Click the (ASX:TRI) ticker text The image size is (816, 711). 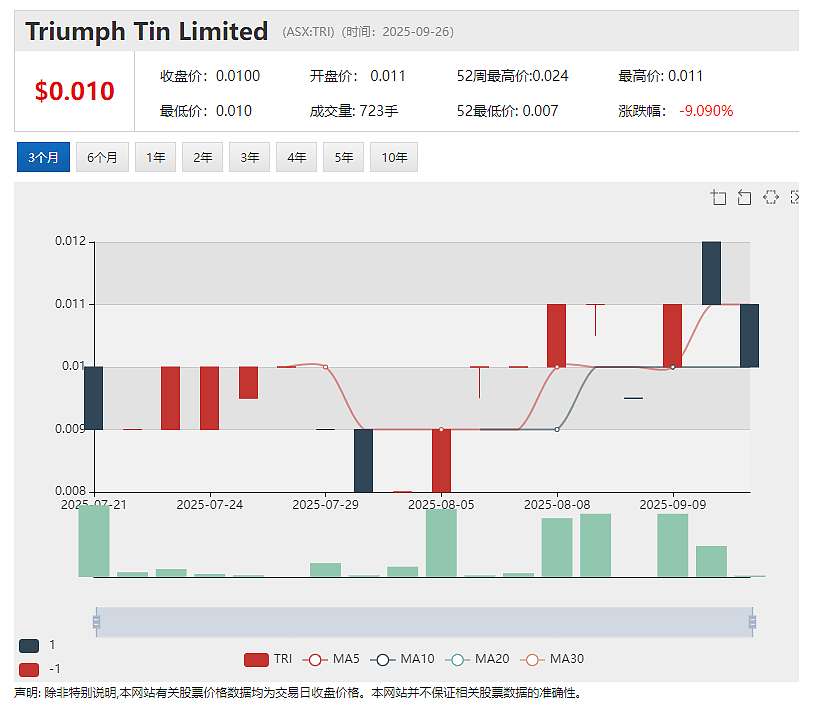point(309,32)
